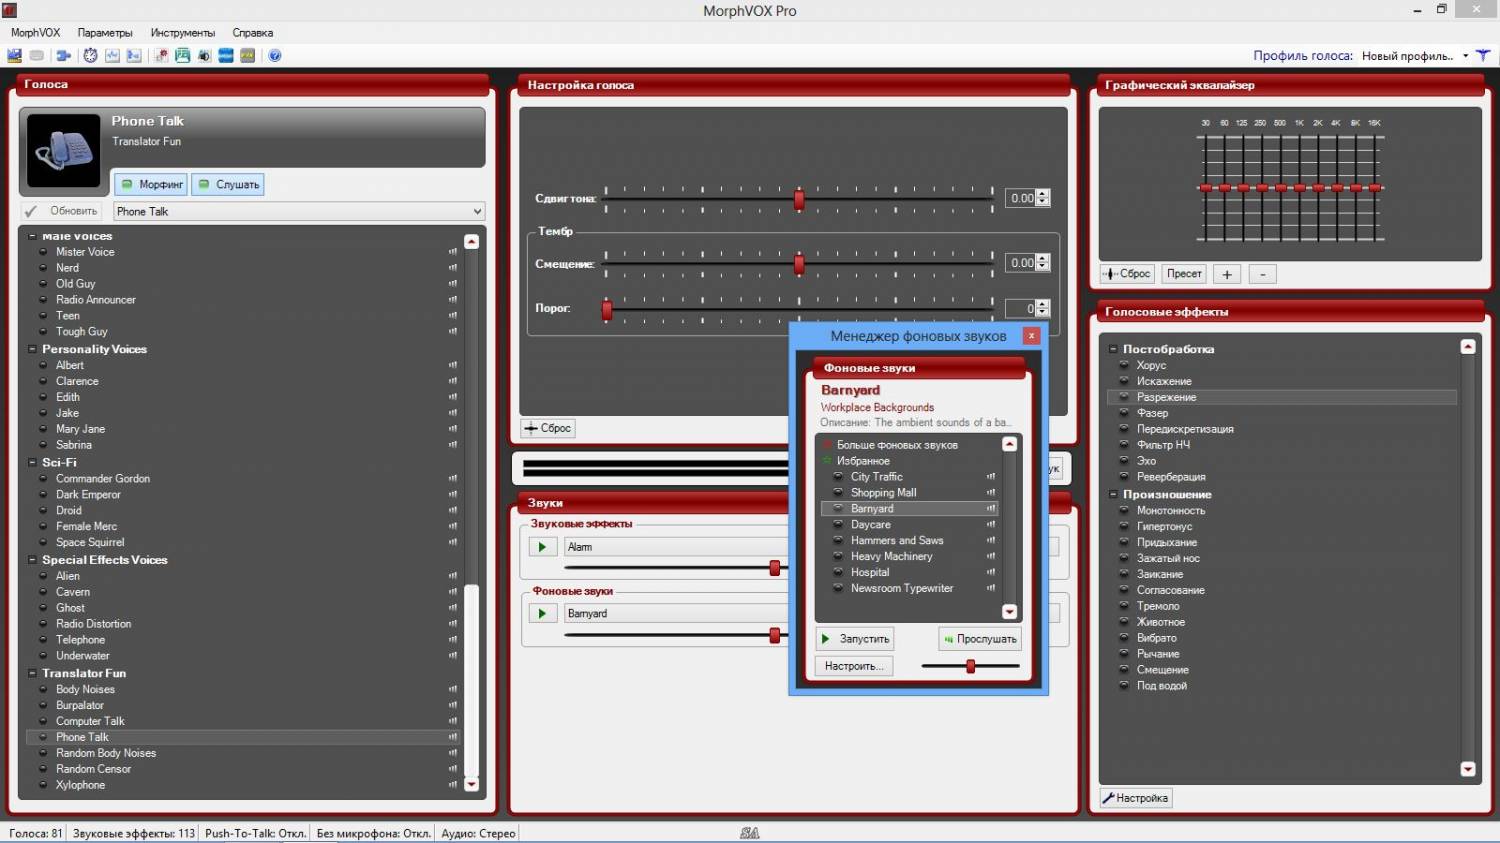Toggle the Морфинг button on or off

[x=151, y=185]
